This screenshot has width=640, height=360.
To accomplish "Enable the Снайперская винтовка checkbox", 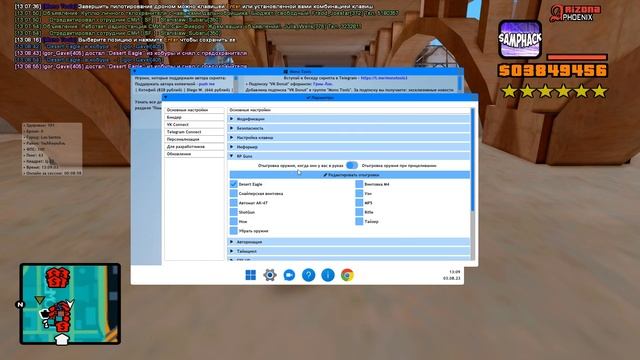I will [233, 193].
